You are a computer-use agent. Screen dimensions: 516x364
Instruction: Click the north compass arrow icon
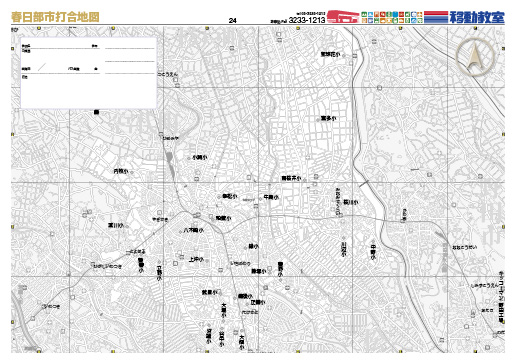475,56
